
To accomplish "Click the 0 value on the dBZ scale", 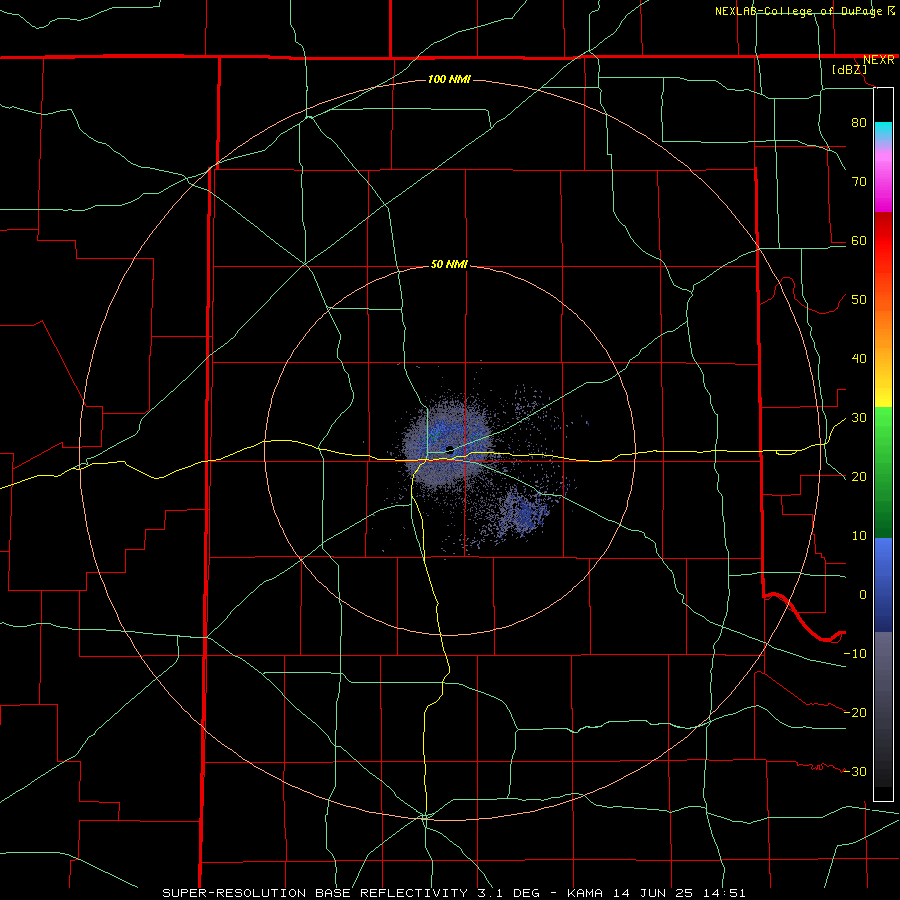I will point(863,595).
